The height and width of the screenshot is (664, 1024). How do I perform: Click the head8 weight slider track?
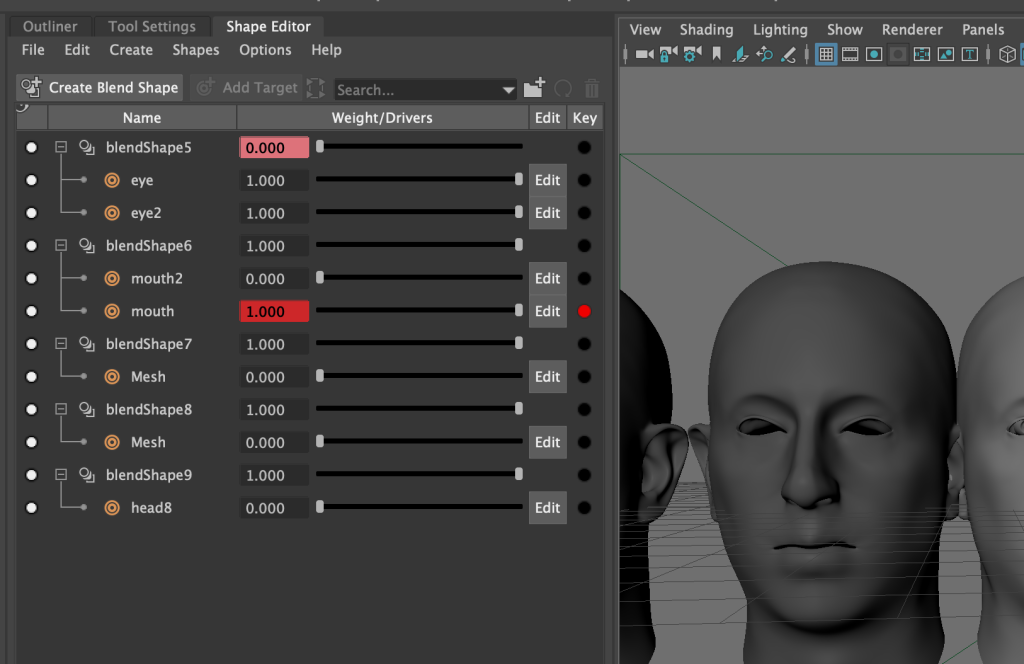point(420,508)
